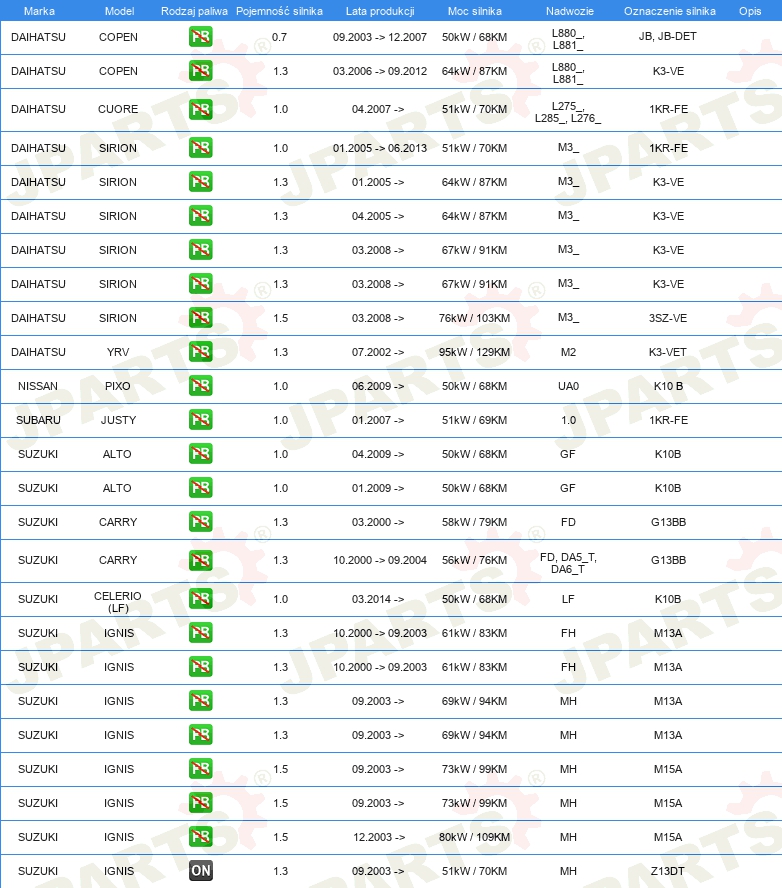The width and height of the screenshot is (782, 888).
Task: Click petrol icon in Sirion 3SZ-VE row
Action: click(200, 318)
